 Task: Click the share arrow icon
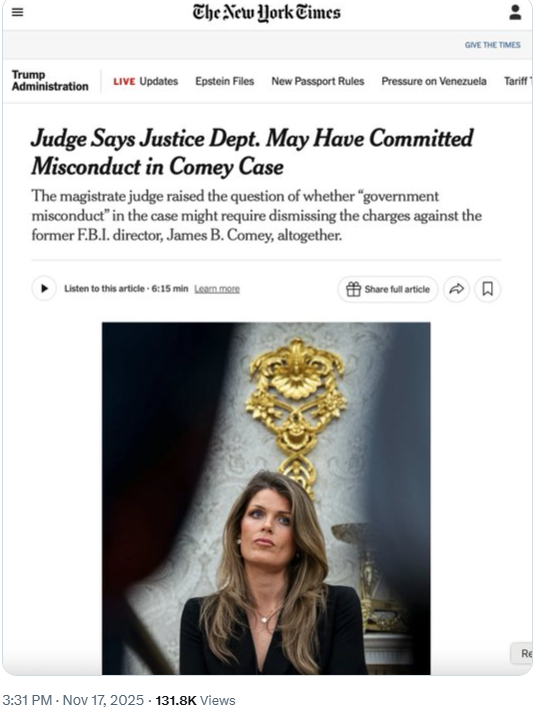(x=456, y=289)
